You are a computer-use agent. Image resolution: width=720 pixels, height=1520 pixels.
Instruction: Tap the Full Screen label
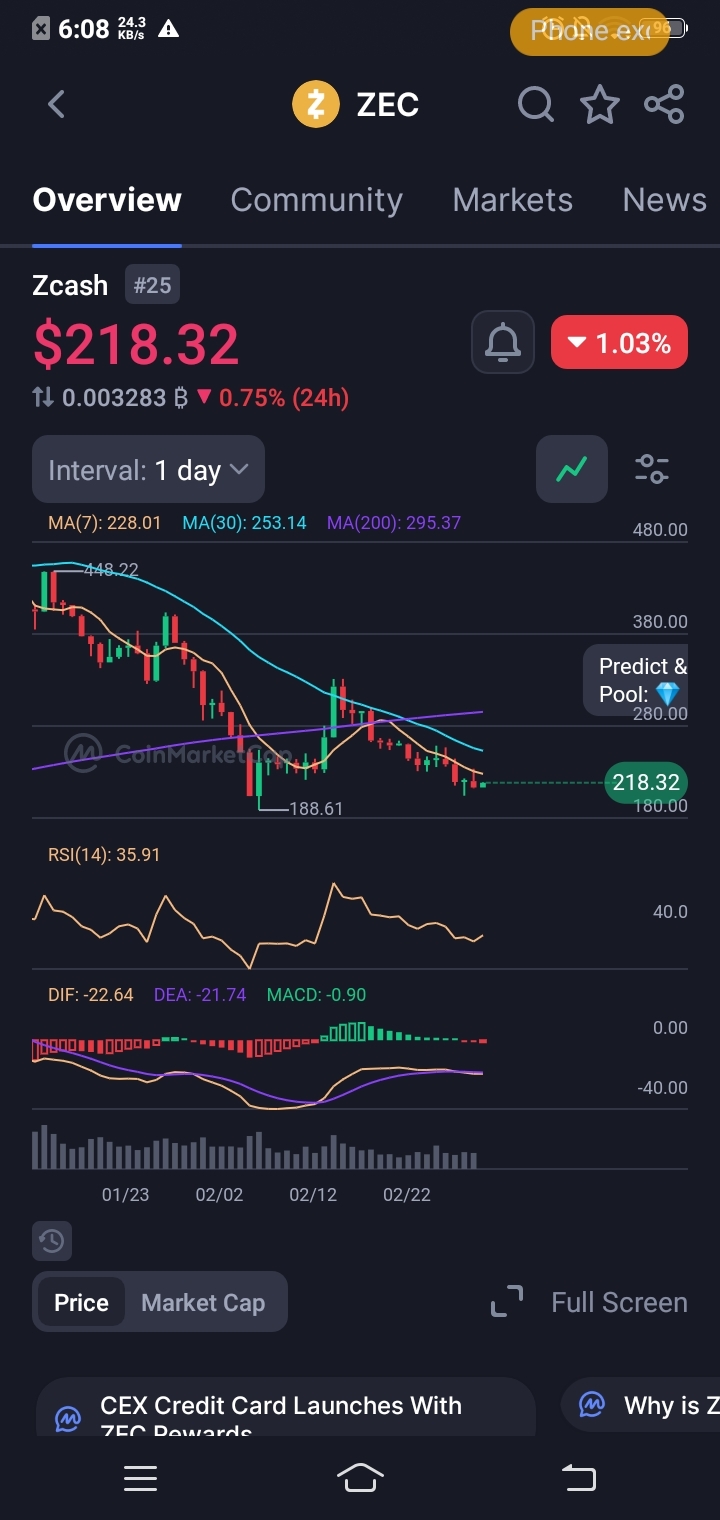point(619,1302)
